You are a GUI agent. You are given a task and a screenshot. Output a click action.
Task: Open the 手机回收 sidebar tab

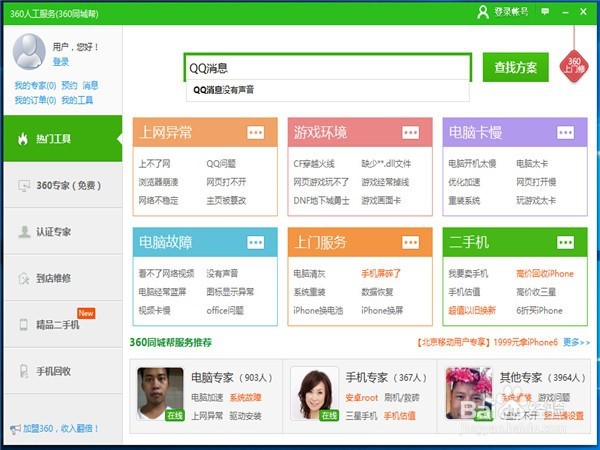point(63,371)
